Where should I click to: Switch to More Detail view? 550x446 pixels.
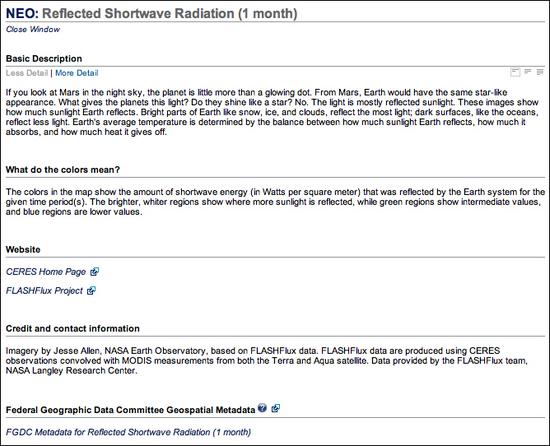point(76,73)
